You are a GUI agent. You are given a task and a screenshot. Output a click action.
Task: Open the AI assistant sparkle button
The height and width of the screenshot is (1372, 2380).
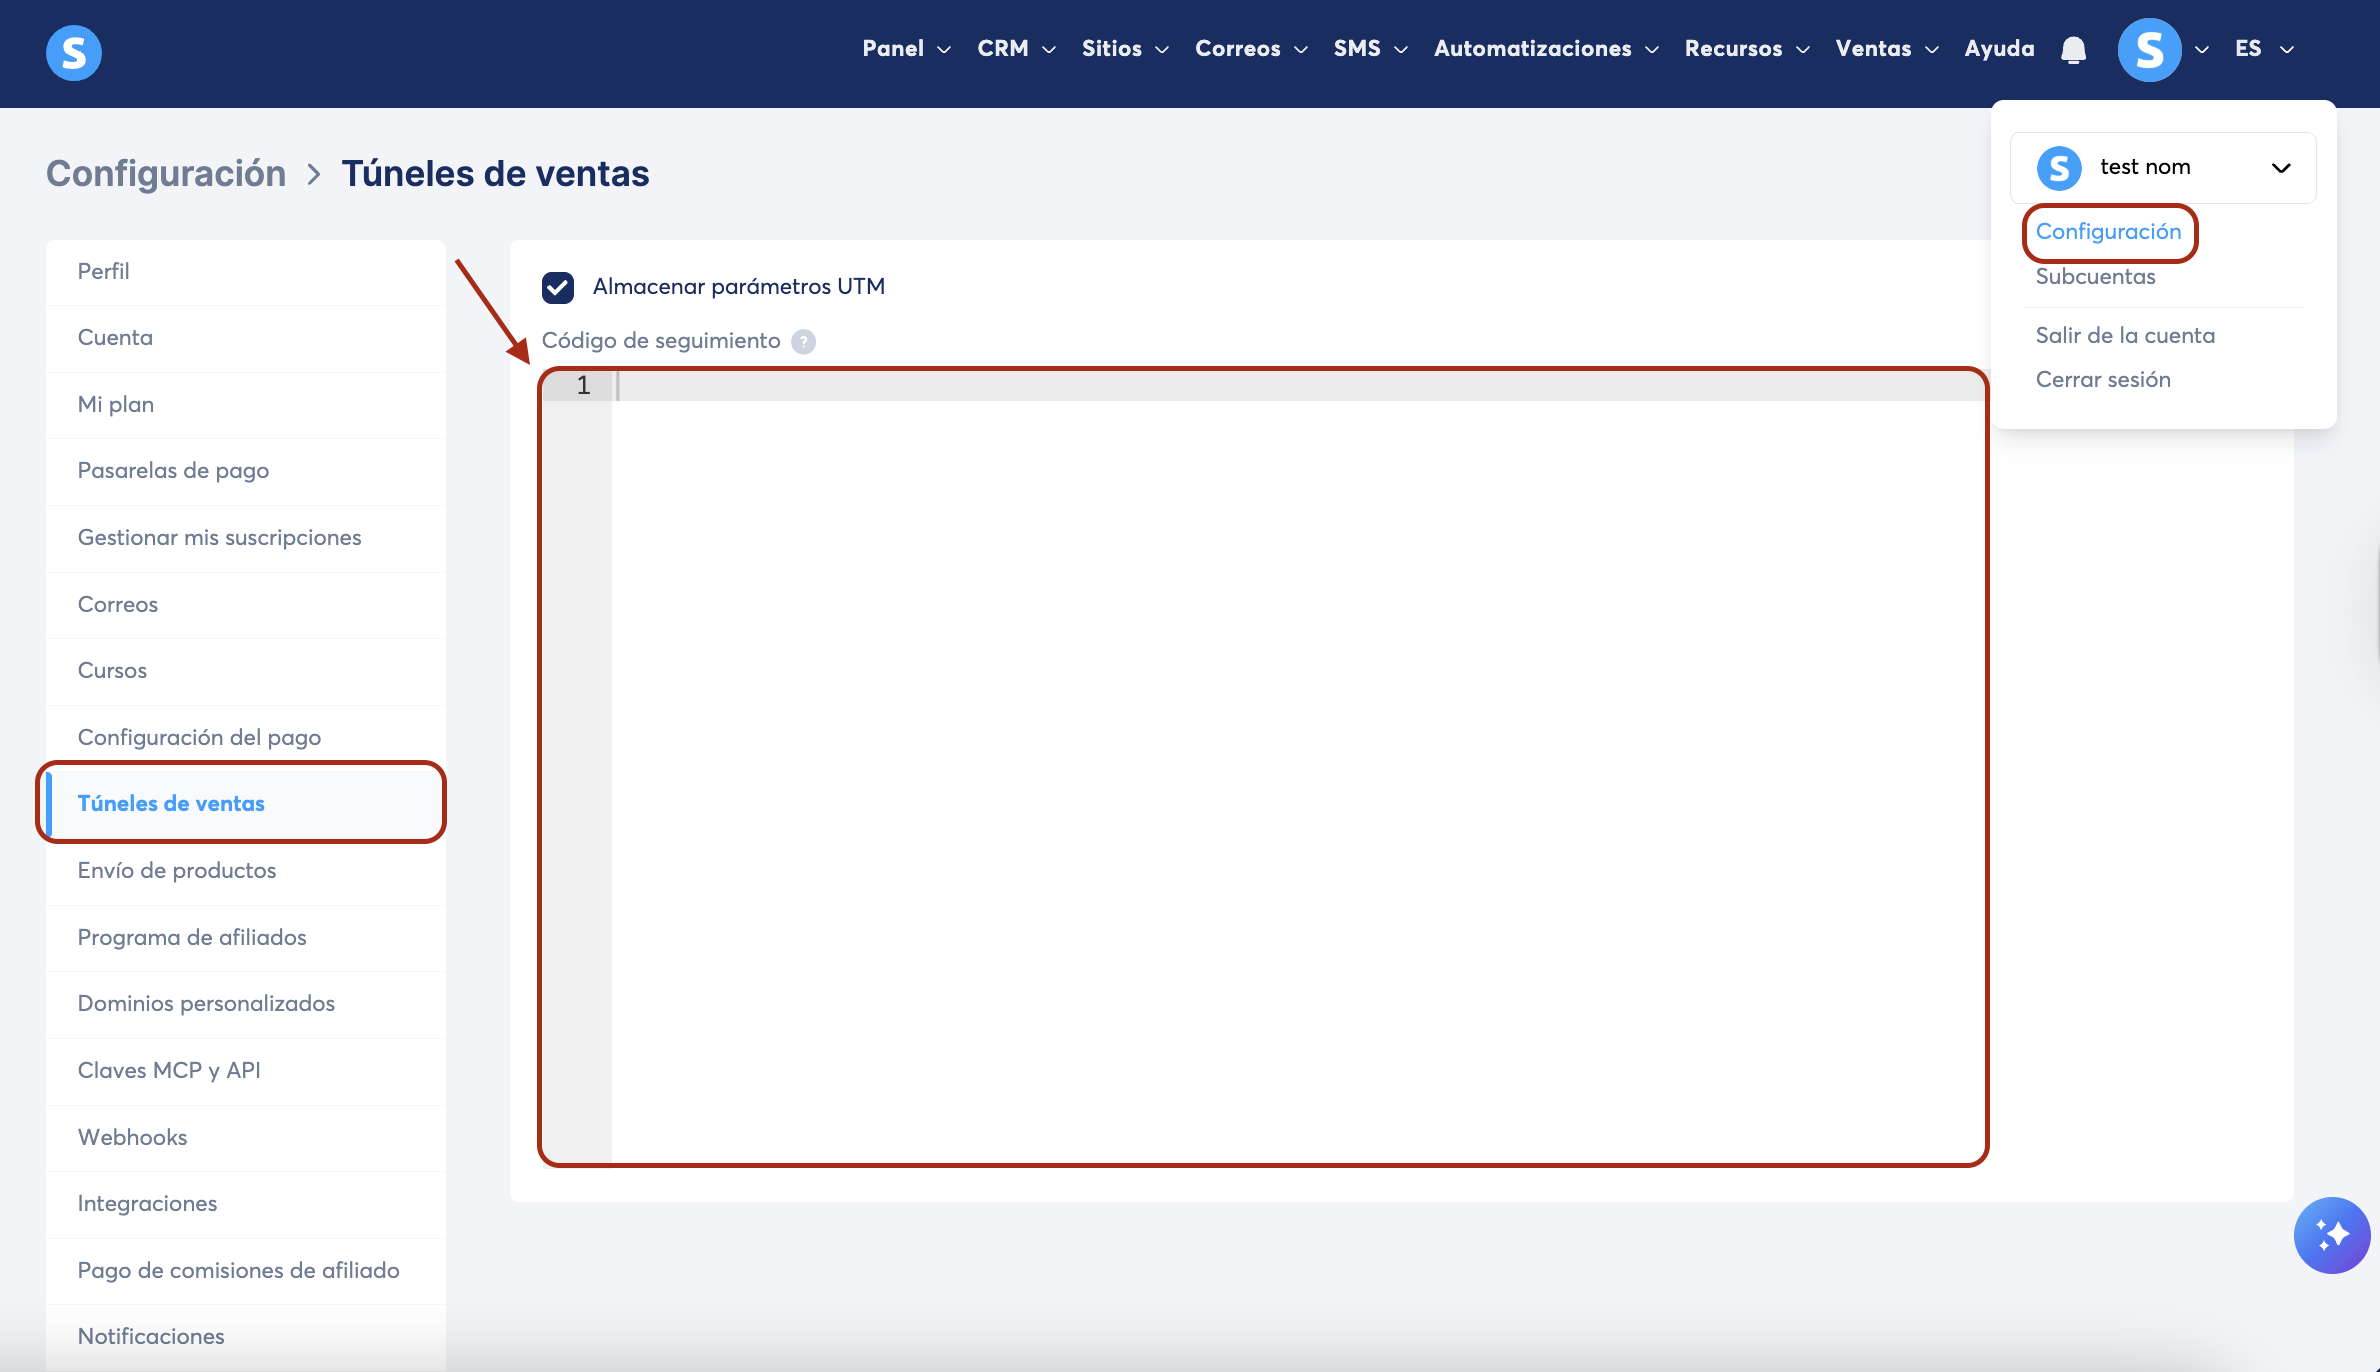click(x=2331, y=1235)
